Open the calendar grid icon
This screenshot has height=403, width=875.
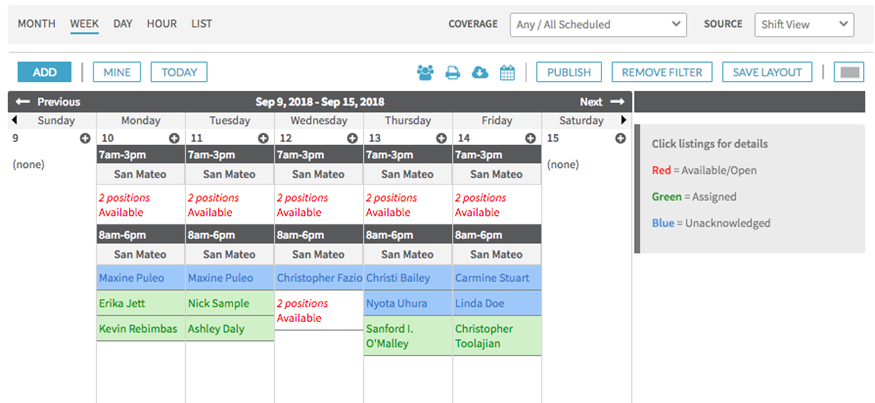click(x=507, y=72)
